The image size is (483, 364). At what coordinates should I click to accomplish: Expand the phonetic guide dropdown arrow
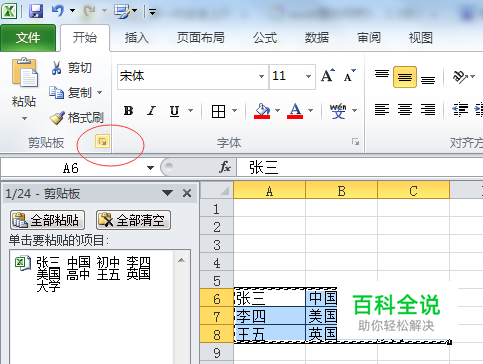tap(354, 110)
